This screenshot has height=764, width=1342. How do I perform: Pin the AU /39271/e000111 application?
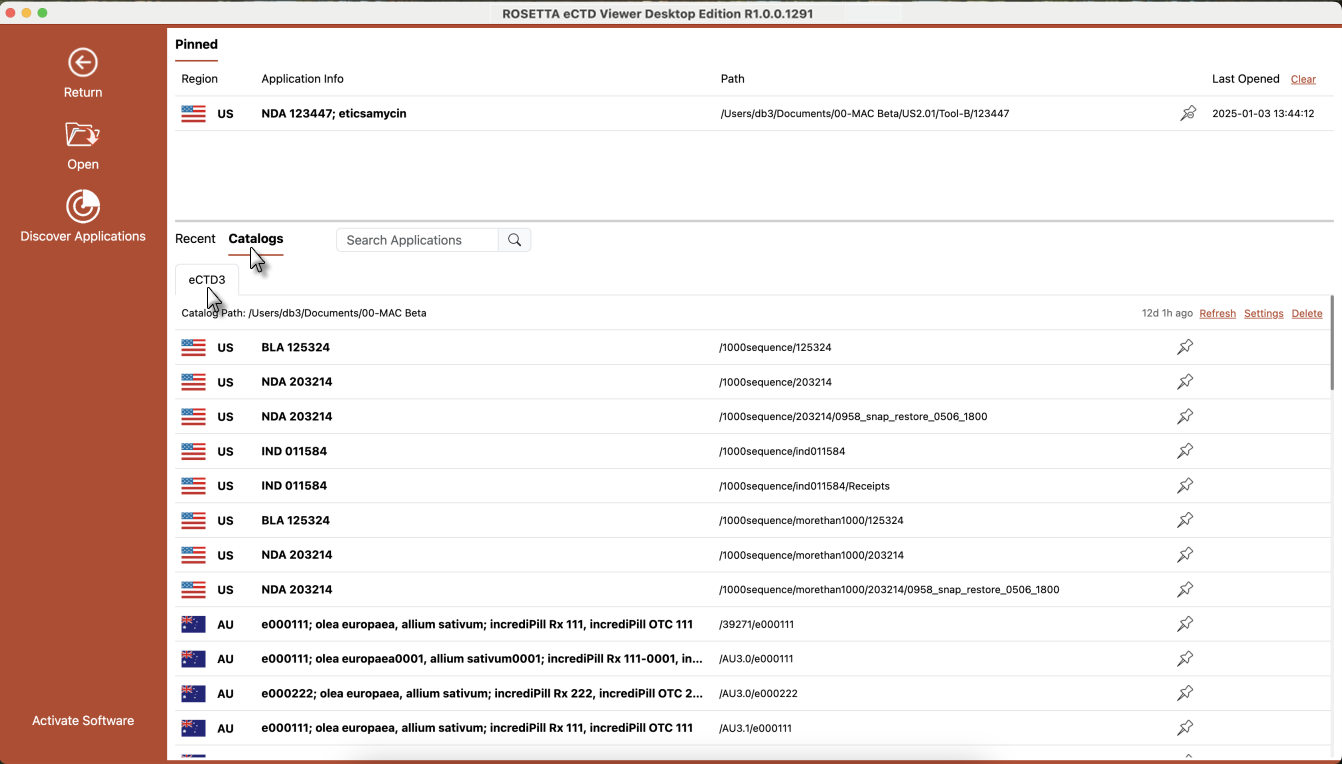pyautogui.click(x=1185, y=624)
